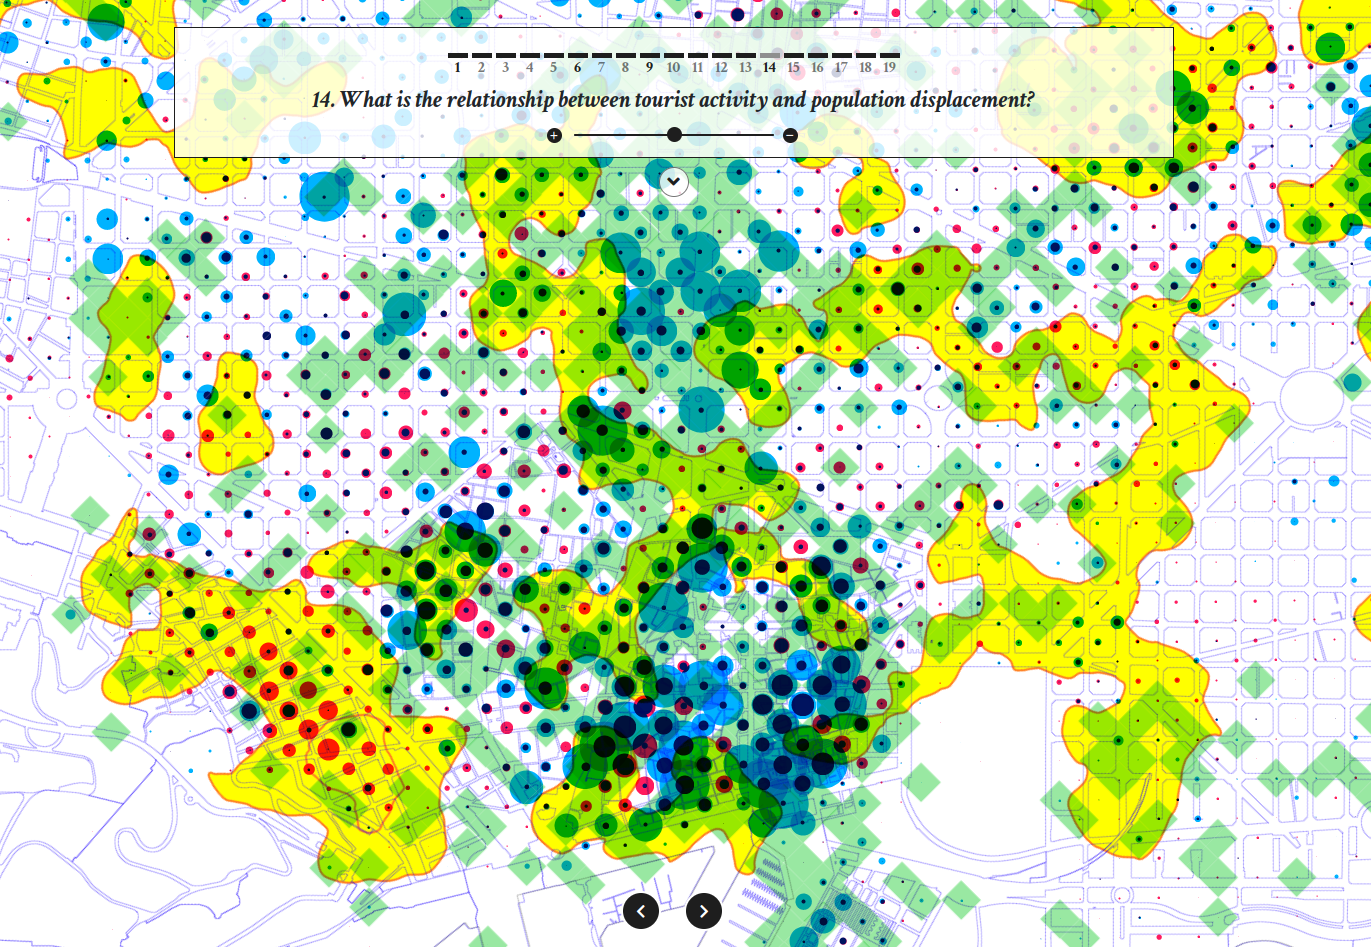This screenshot has width=1371, height=947.
Task: Select question 6 in the navigation
Action: click(577, 65)
